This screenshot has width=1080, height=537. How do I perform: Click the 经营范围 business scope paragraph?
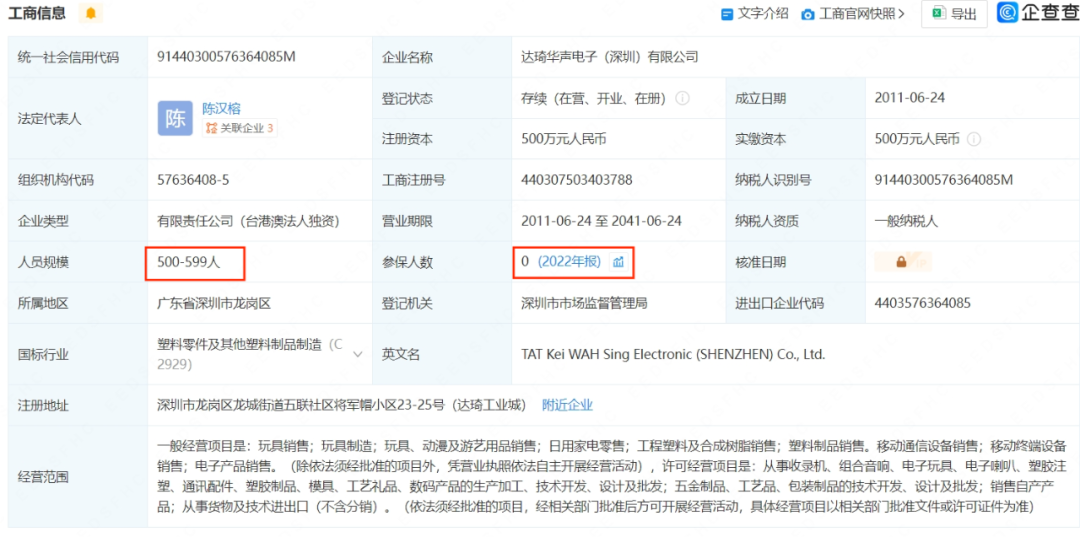[612, 476]
